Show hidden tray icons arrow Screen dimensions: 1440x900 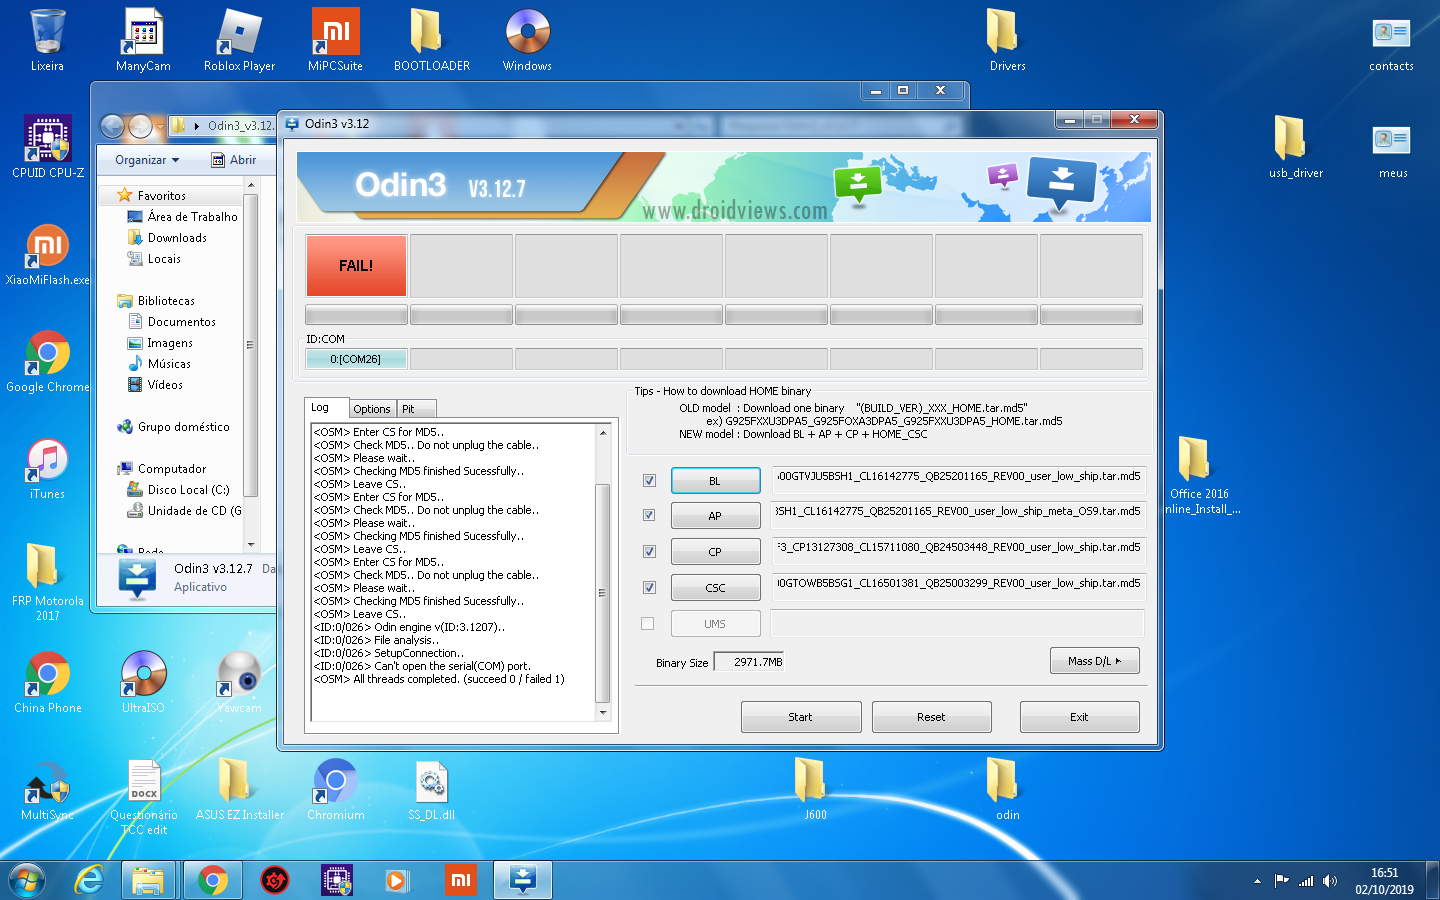tap(1257, 881)
